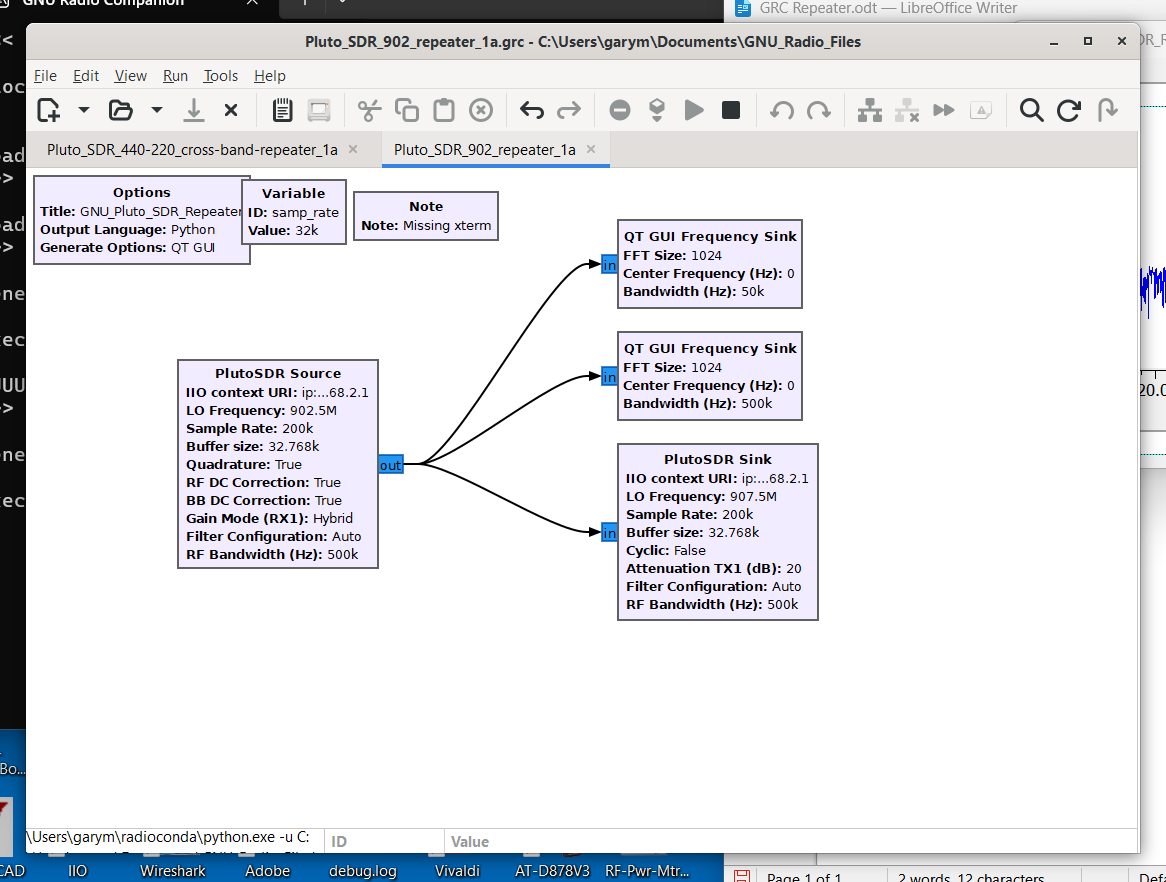Click the Find blocks magnifier icon
This screenshot has width=1166, height=882.
click(x=1031, y=110)
